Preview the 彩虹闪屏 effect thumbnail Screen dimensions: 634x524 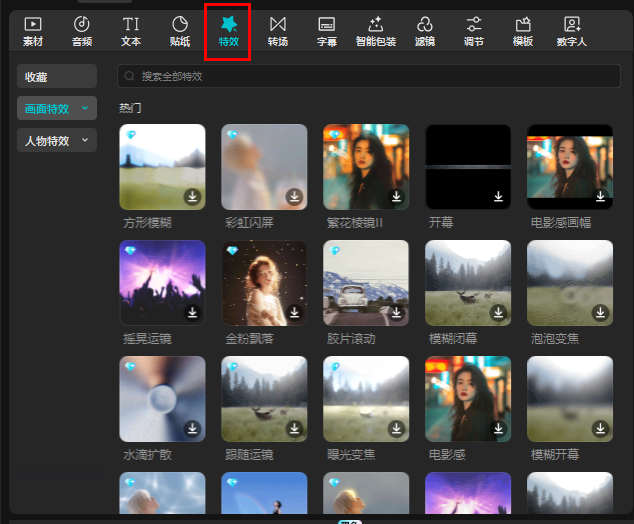264,167
